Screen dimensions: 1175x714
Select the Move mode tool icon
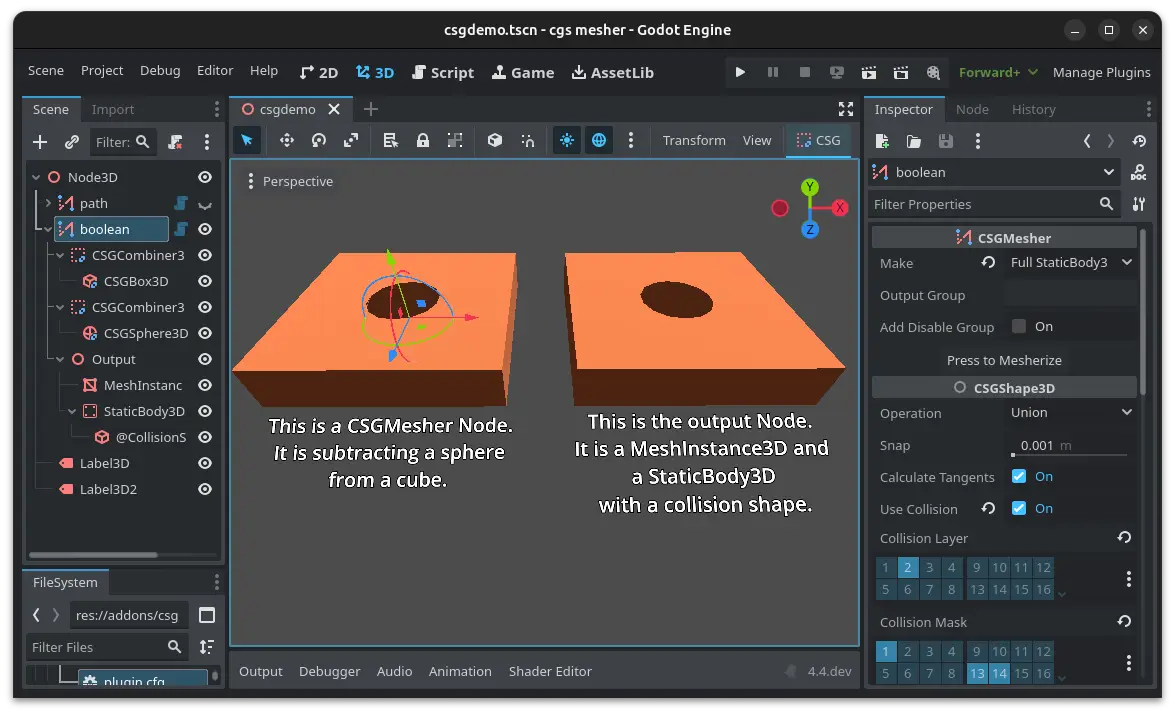[287, 141]
